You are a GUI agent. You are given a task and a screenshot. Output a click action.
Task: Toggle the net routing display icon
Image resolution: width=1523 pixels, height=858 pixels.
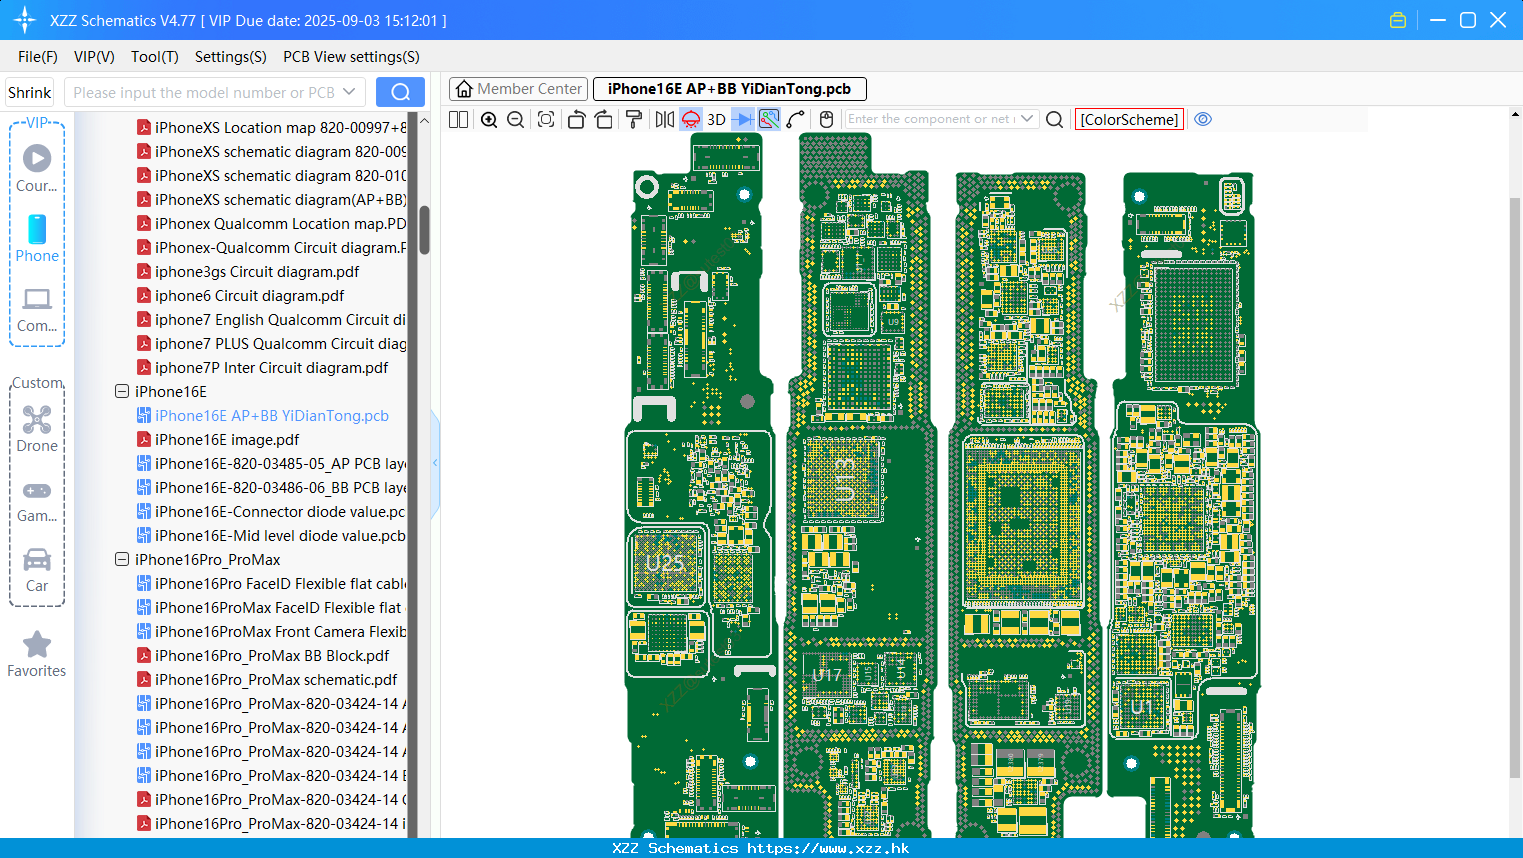click(769, 119)
